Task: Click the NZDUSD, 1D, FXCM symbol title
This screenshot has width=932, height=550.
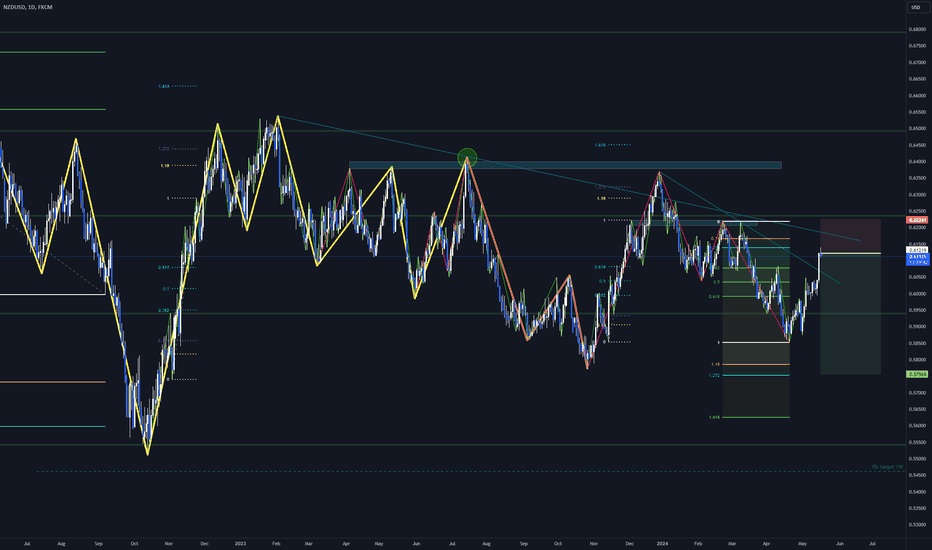Action: pos(28,7)
